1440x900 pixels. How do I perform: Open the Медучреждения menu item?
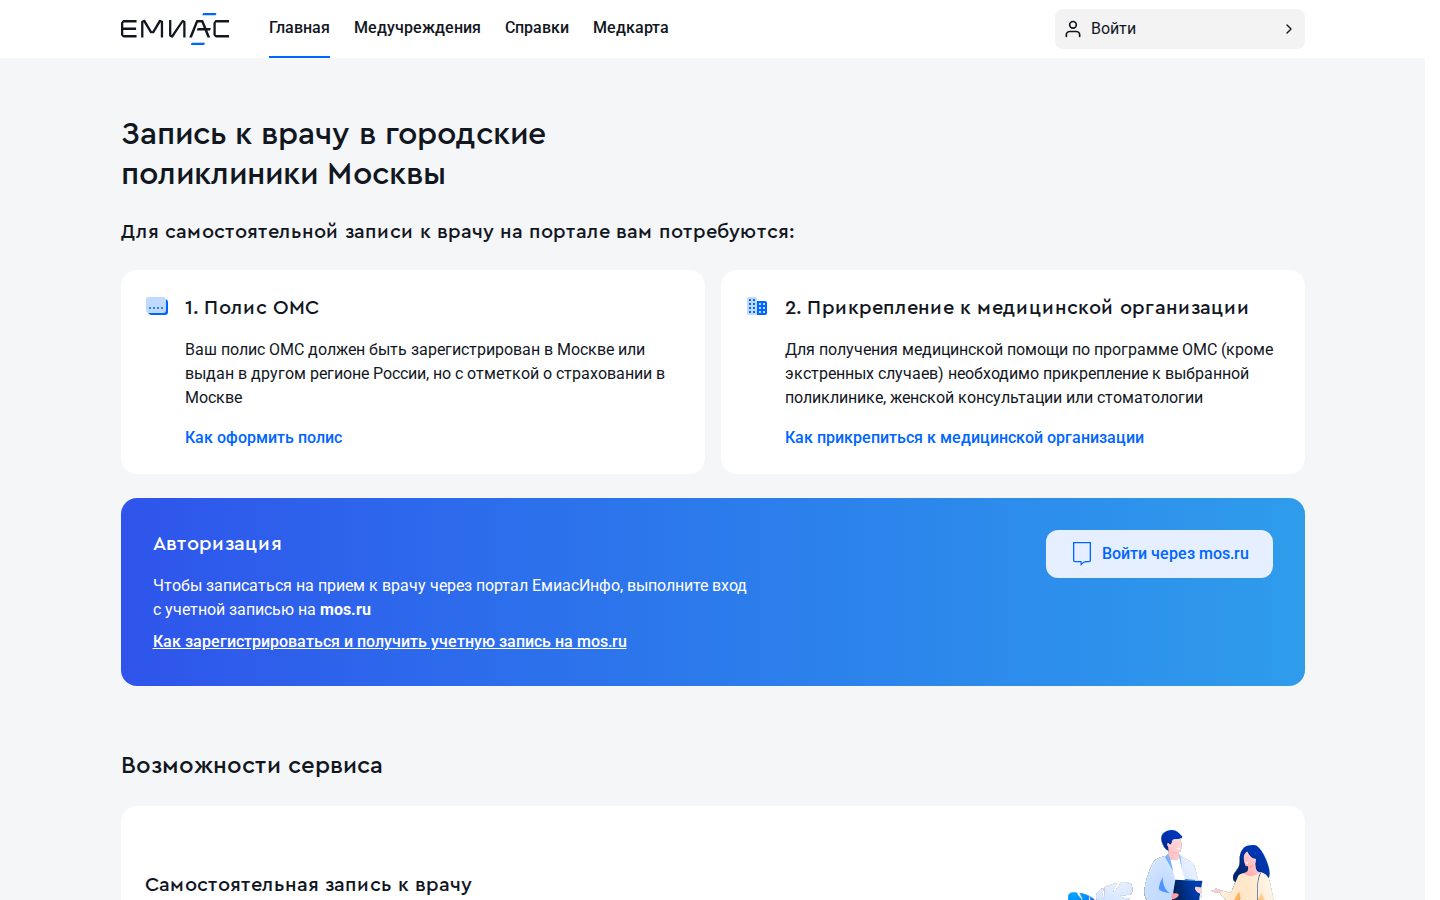pyautogui.click(x=417, y=28)
